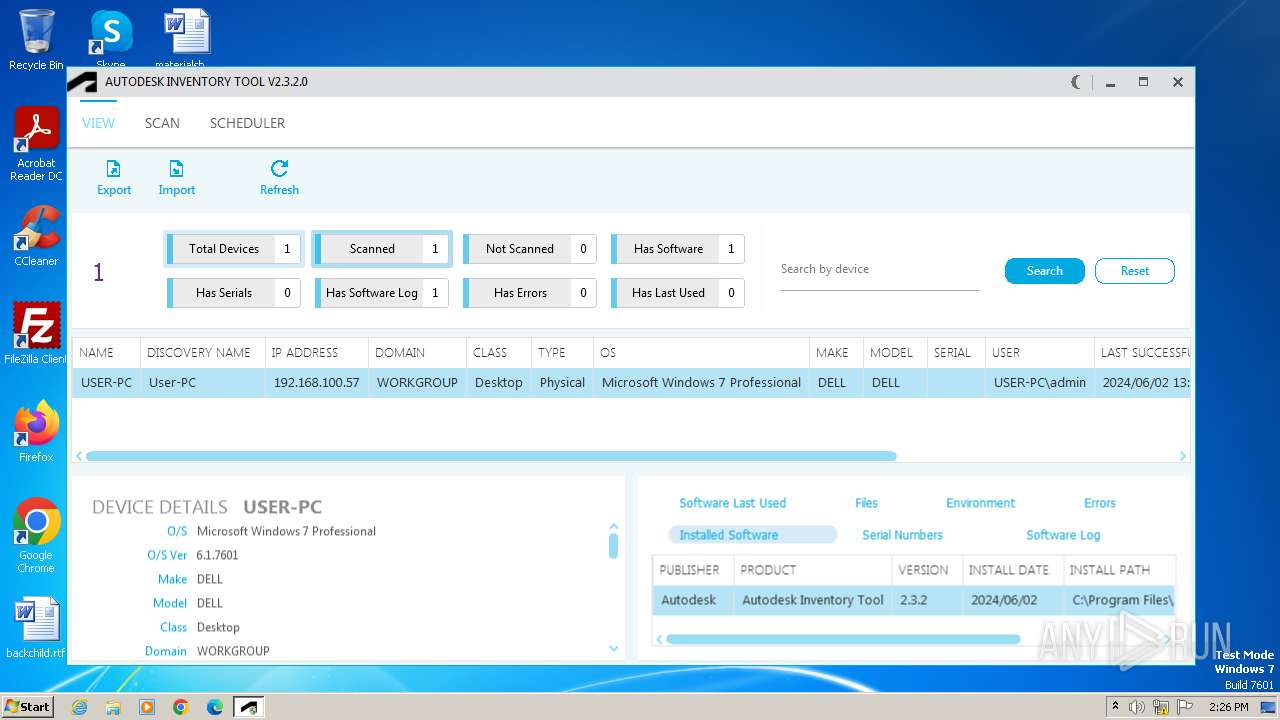1280x720 pixels.
Task: Click device table horizontal scrollbar
Action: (x=491, y=456)
